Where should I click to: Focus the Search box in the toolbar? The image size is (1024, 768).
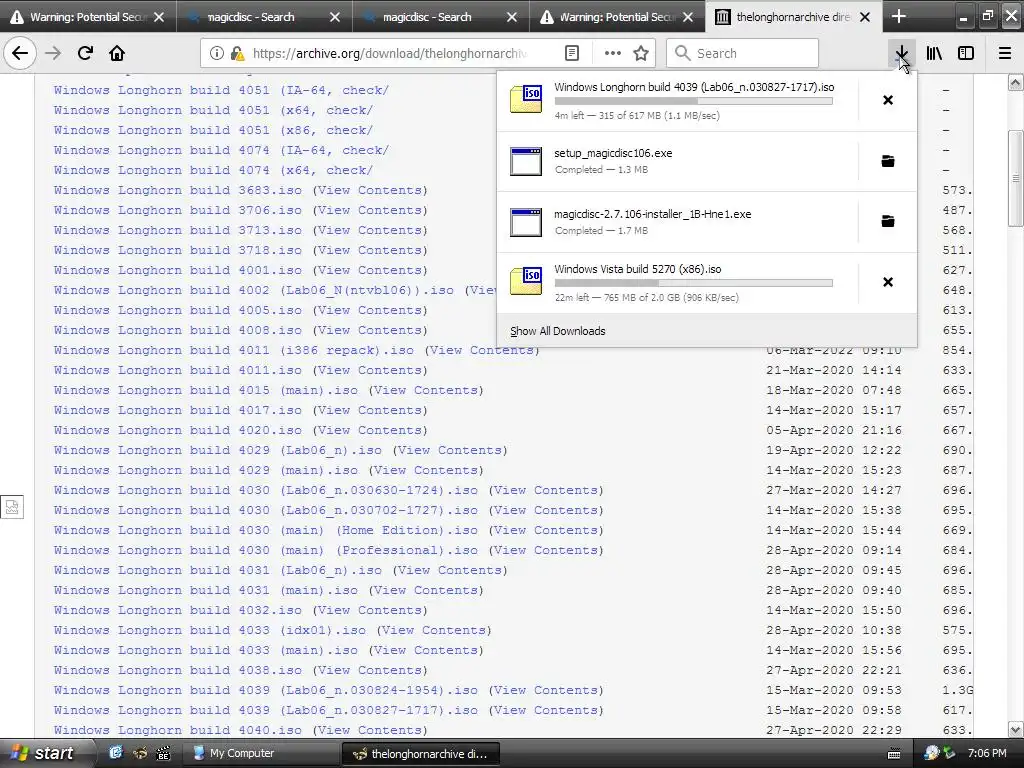coord(742,54)
